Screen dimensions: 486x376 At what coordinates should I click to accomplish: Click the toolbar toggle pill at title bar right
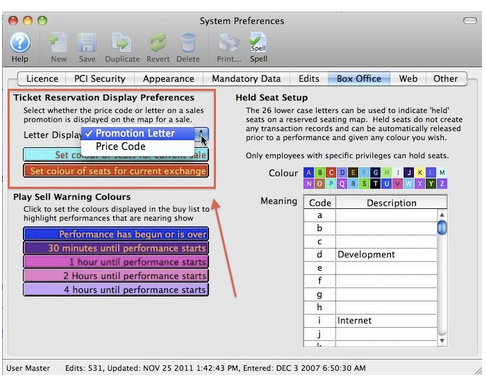coord(470,21)
